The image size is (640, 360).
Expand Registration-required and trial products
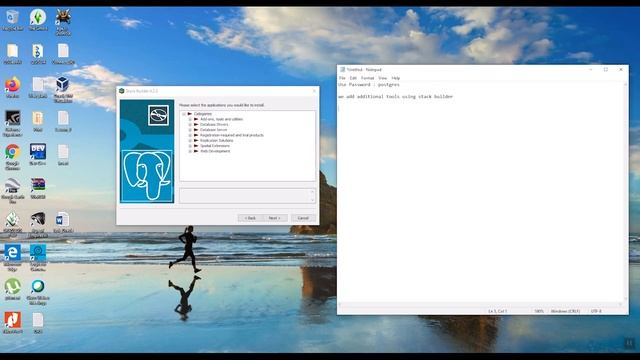point(190,135)
